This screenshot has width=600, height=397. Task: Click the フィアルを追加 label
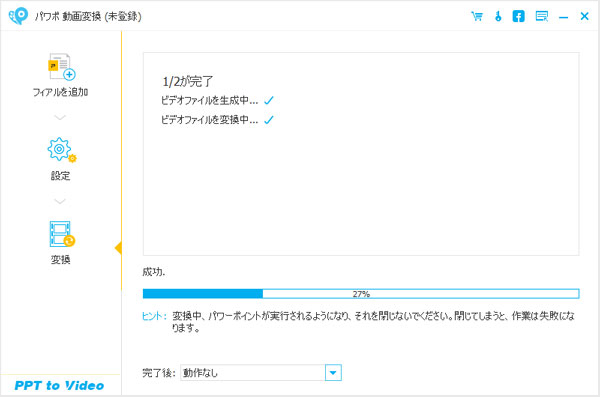pos(60,92)
